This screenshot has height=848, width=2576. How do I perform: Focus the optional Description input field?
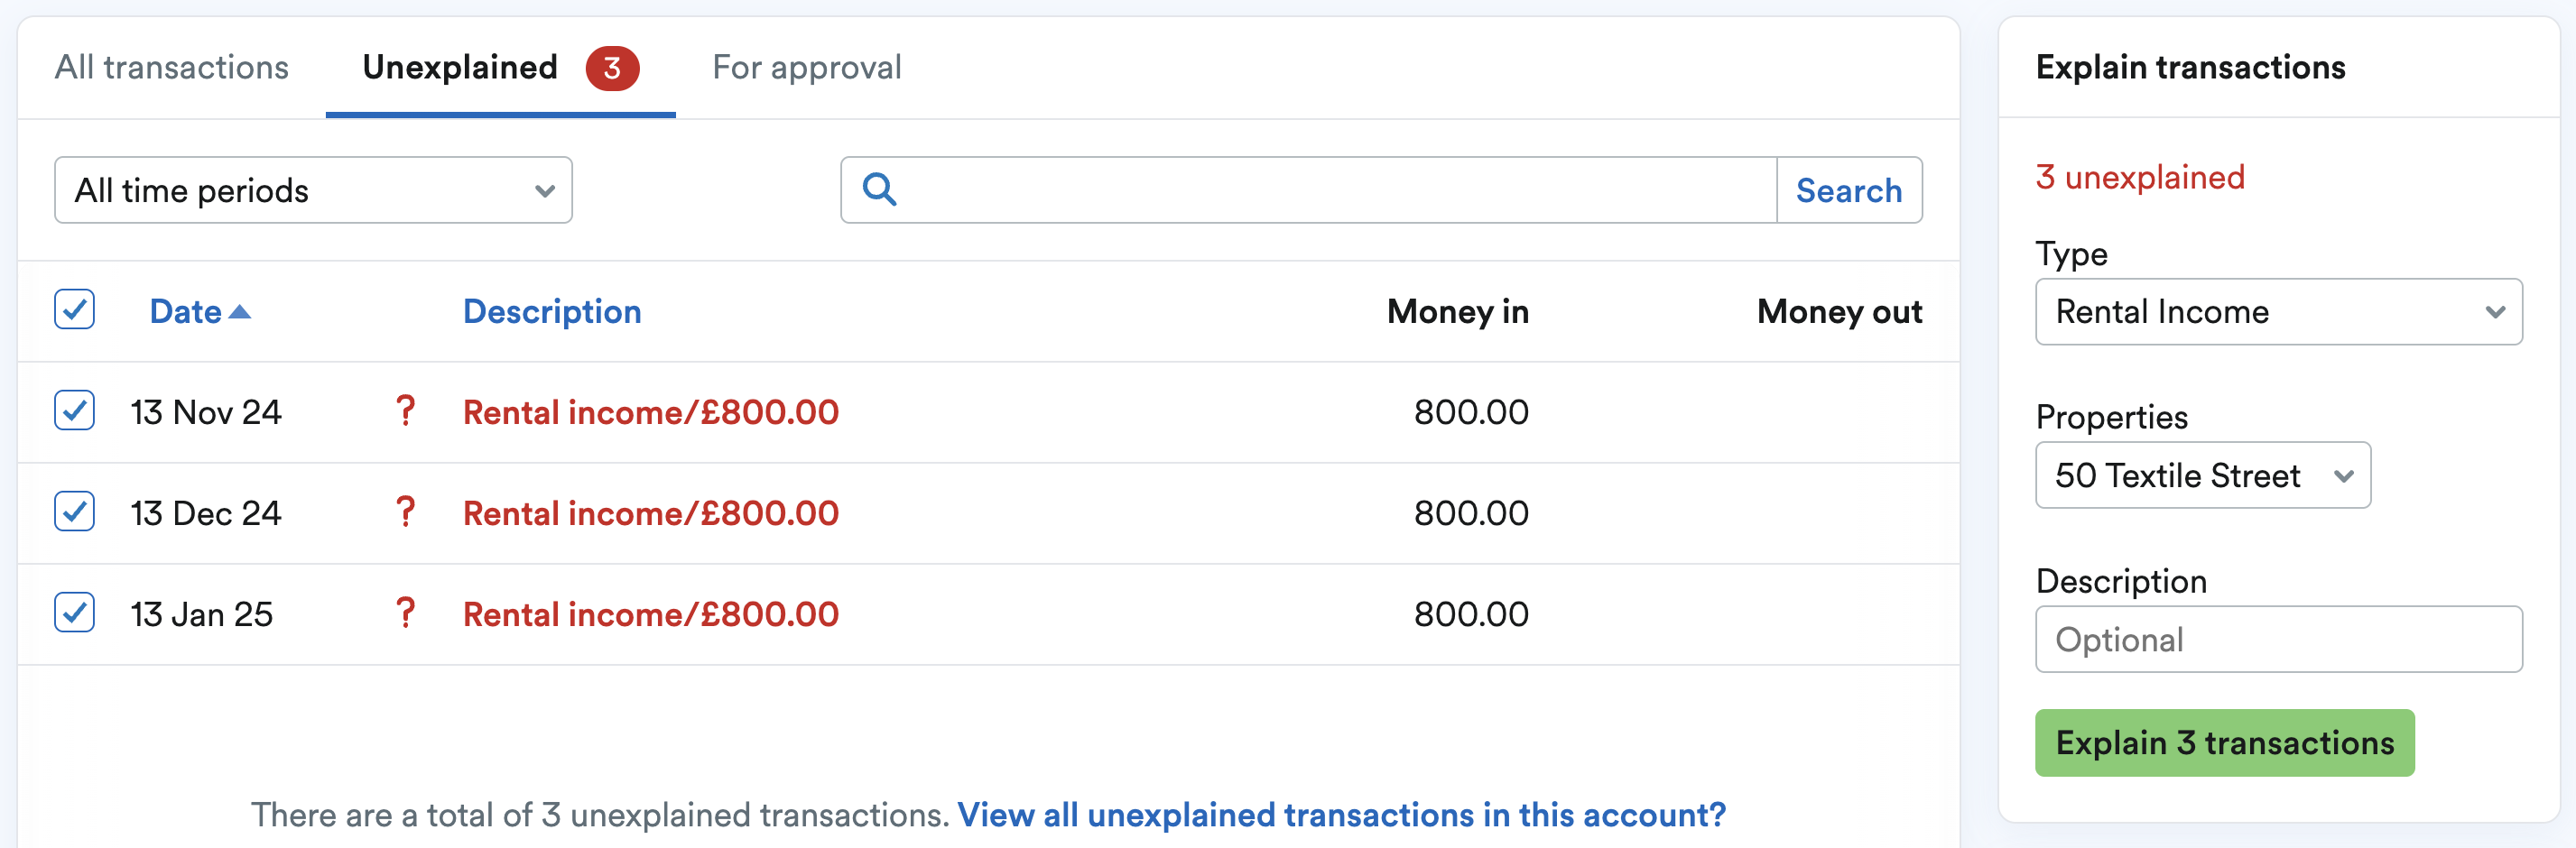click(x=2278, y=639)
